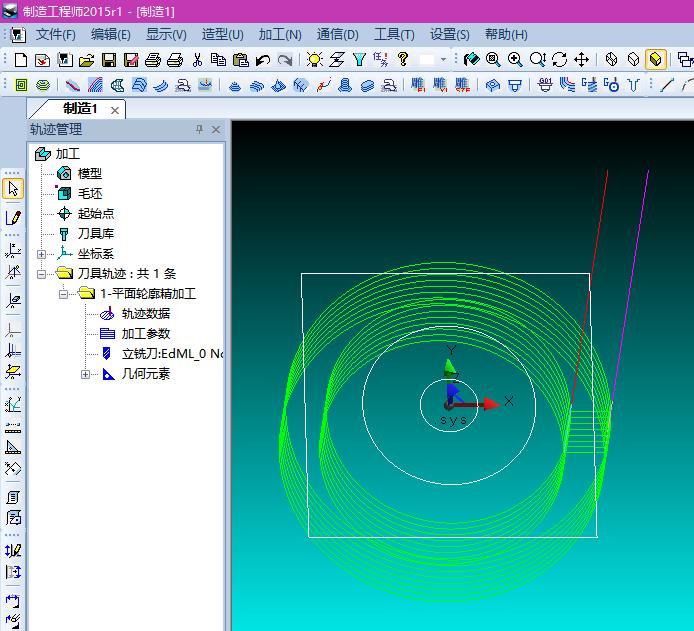Click the yellow question mark Help icon

403,60
